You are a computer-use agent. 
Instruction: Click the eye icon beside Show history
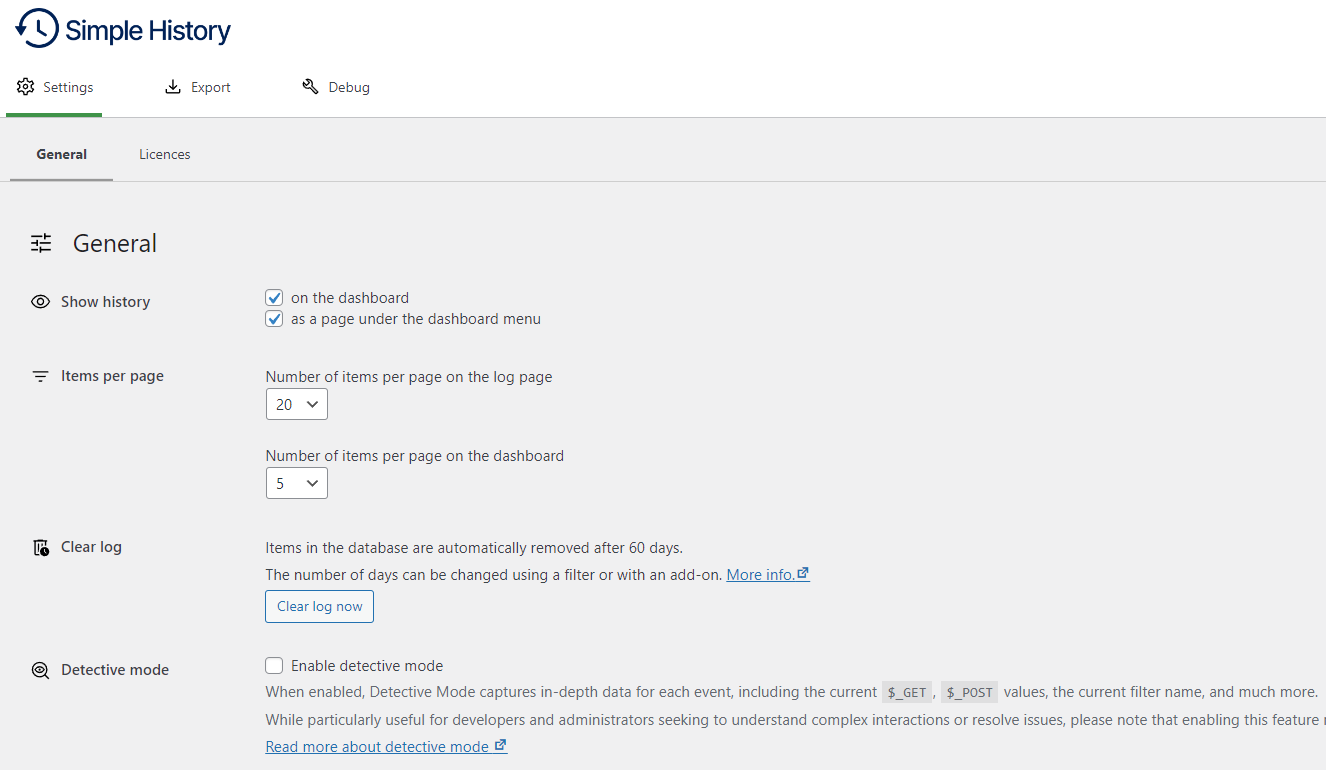pyautogui.click(x=40, y=301)
